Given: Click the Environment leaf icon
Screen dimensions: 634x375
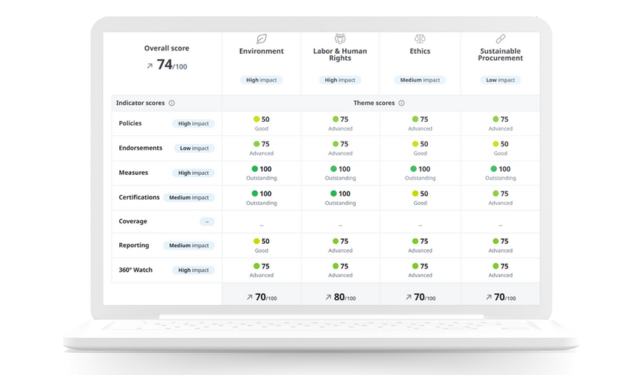Looking at the screenshot, I should point(262,39).
